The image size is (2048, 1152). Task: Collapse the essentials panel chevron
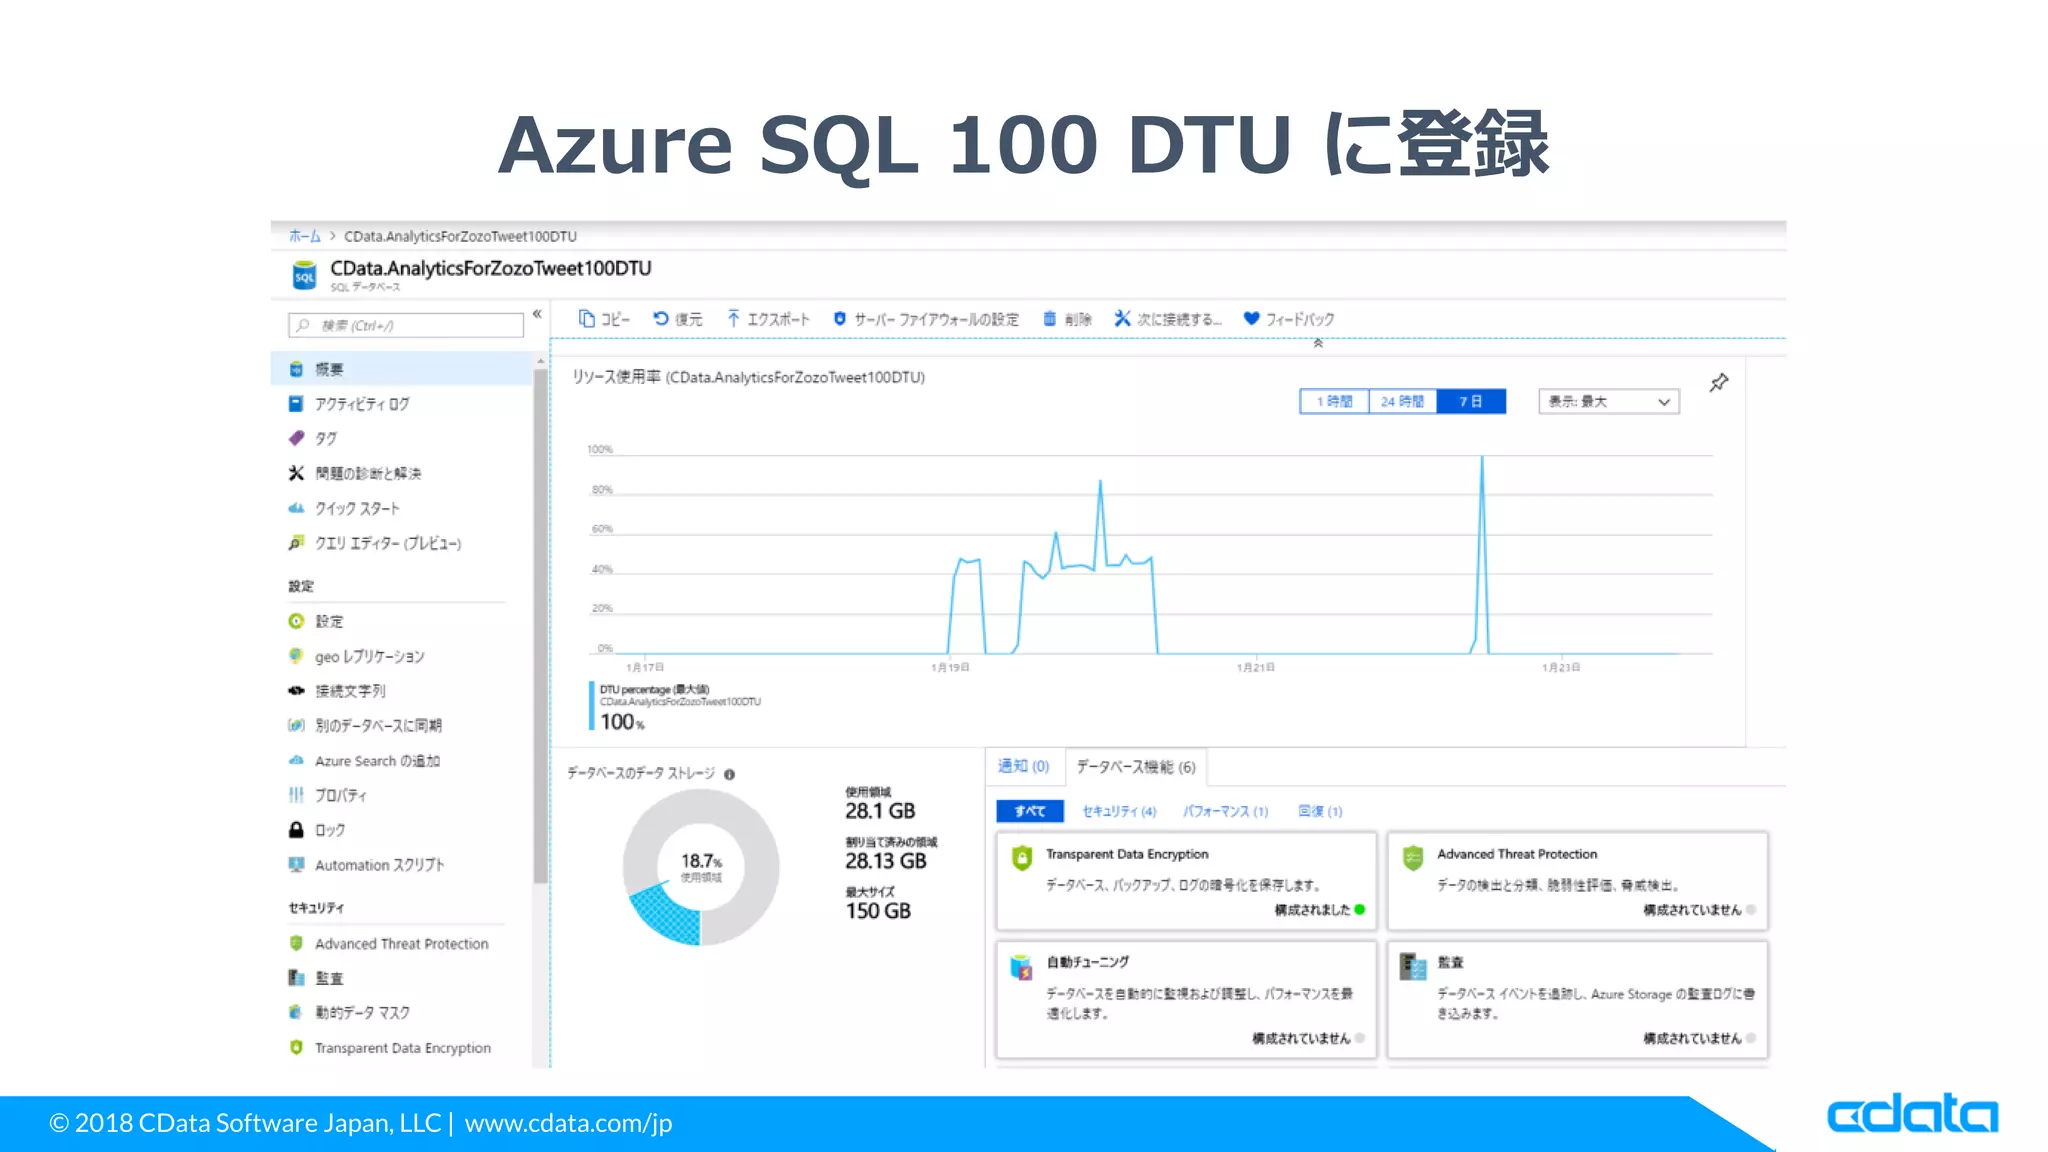point(1318,343)
